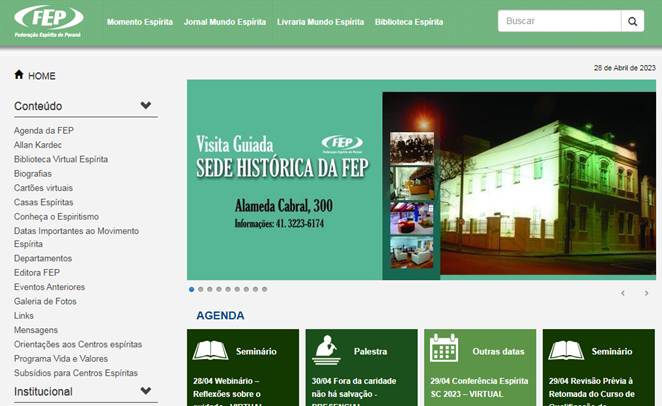Open Allan Kardec link
Screen dimensions: 662x406
(38, 145)
